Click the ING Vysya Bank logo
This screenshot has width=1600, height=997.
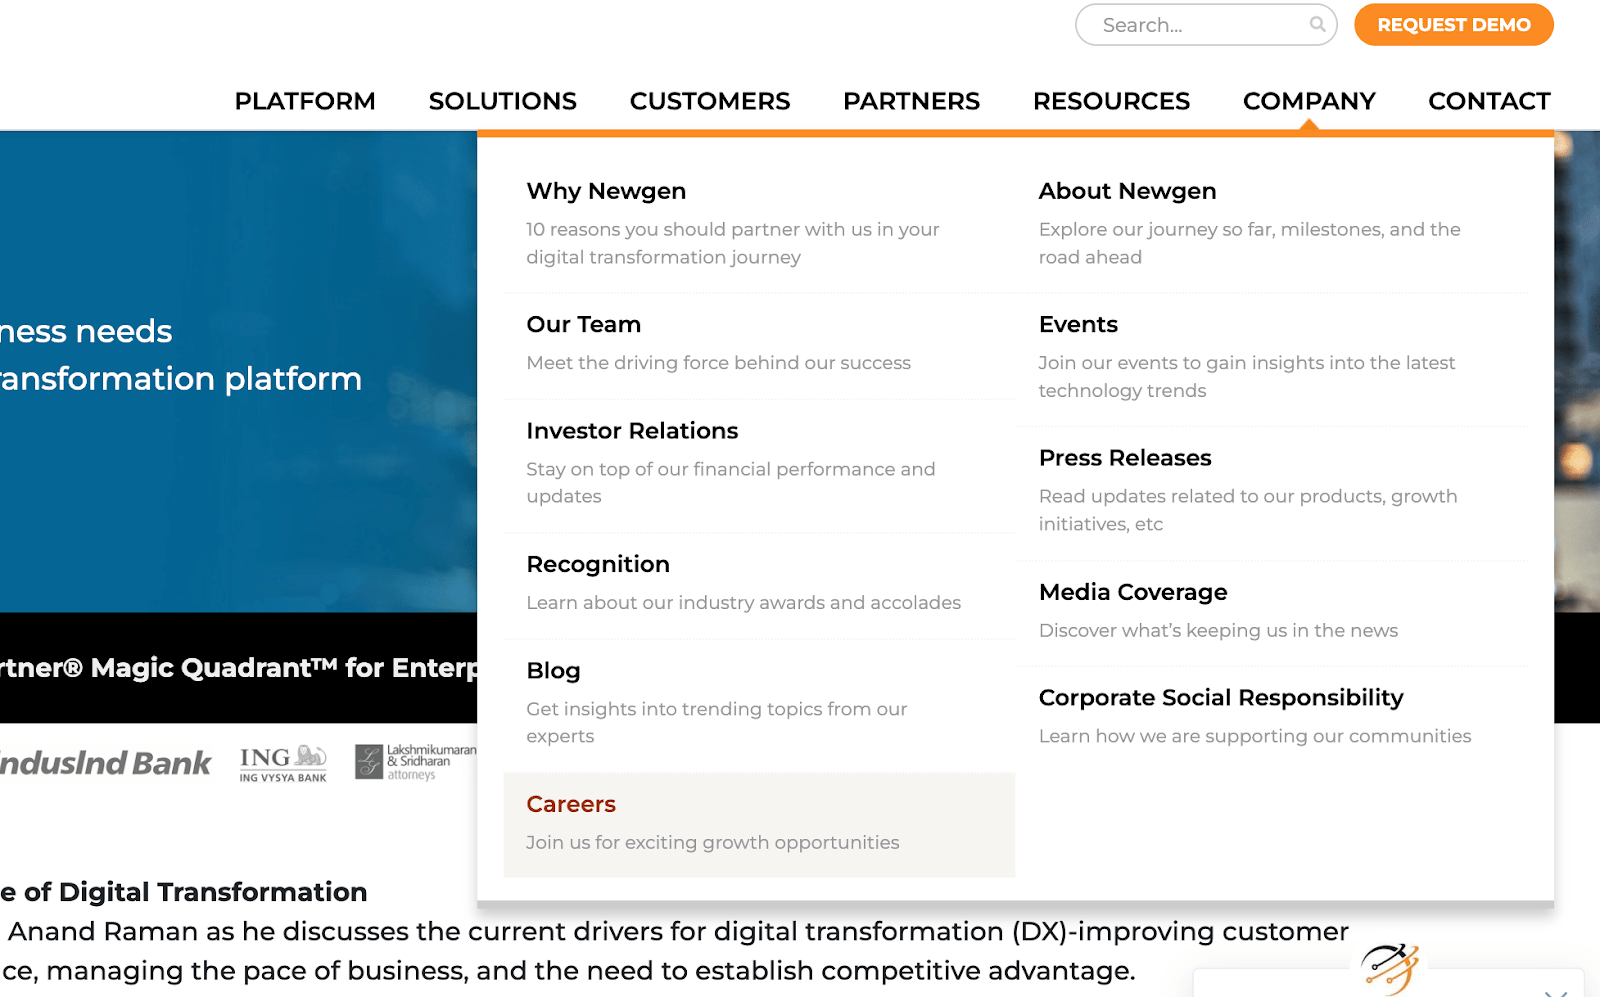point(283,764)
